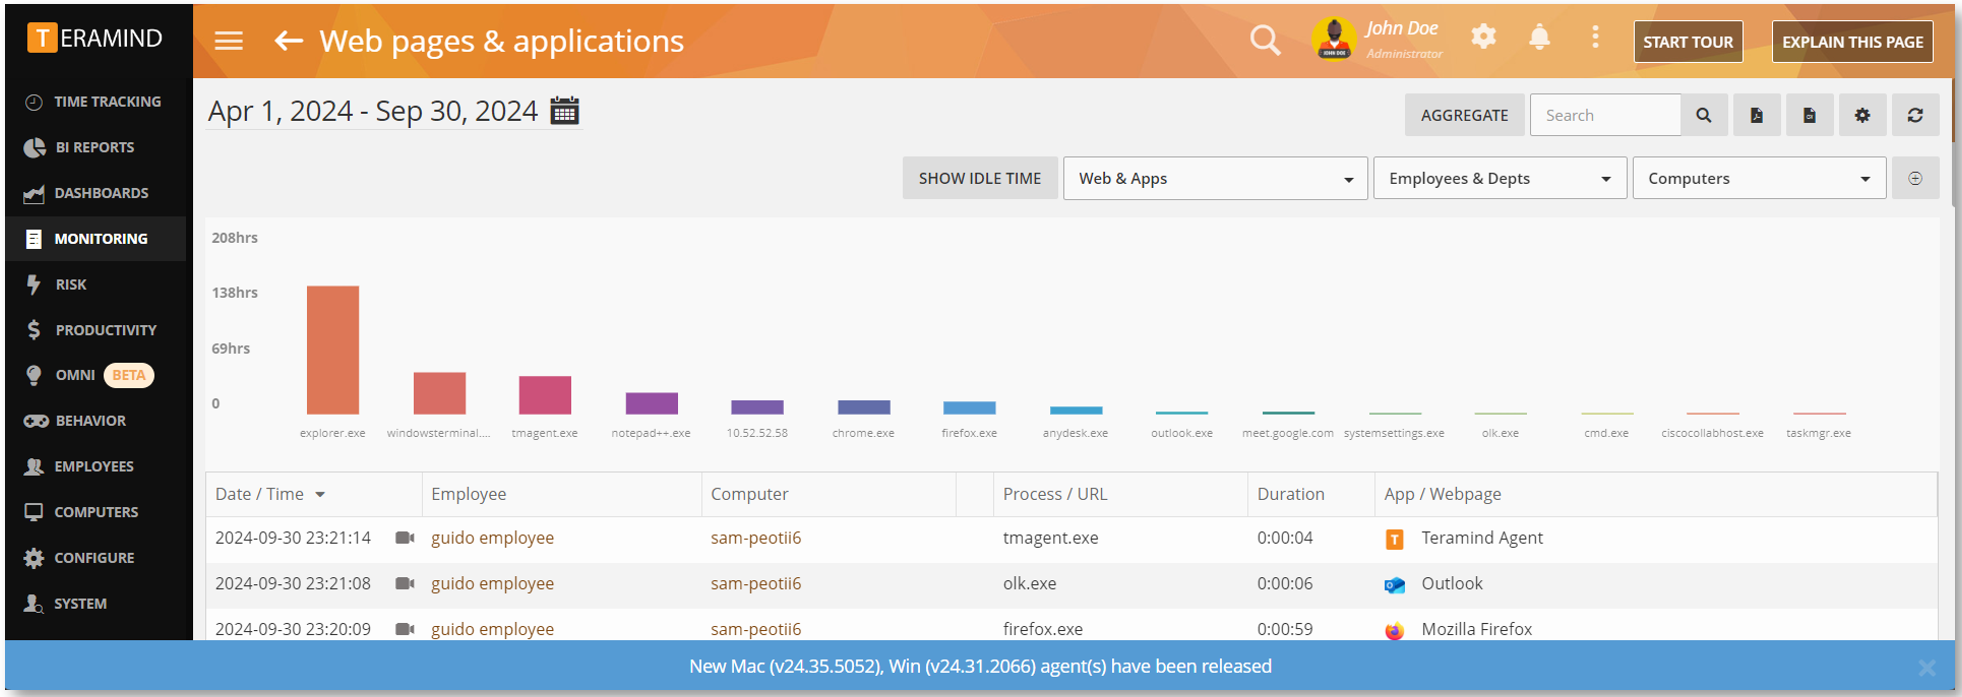Go back using the left arrow

click(288, 41)
